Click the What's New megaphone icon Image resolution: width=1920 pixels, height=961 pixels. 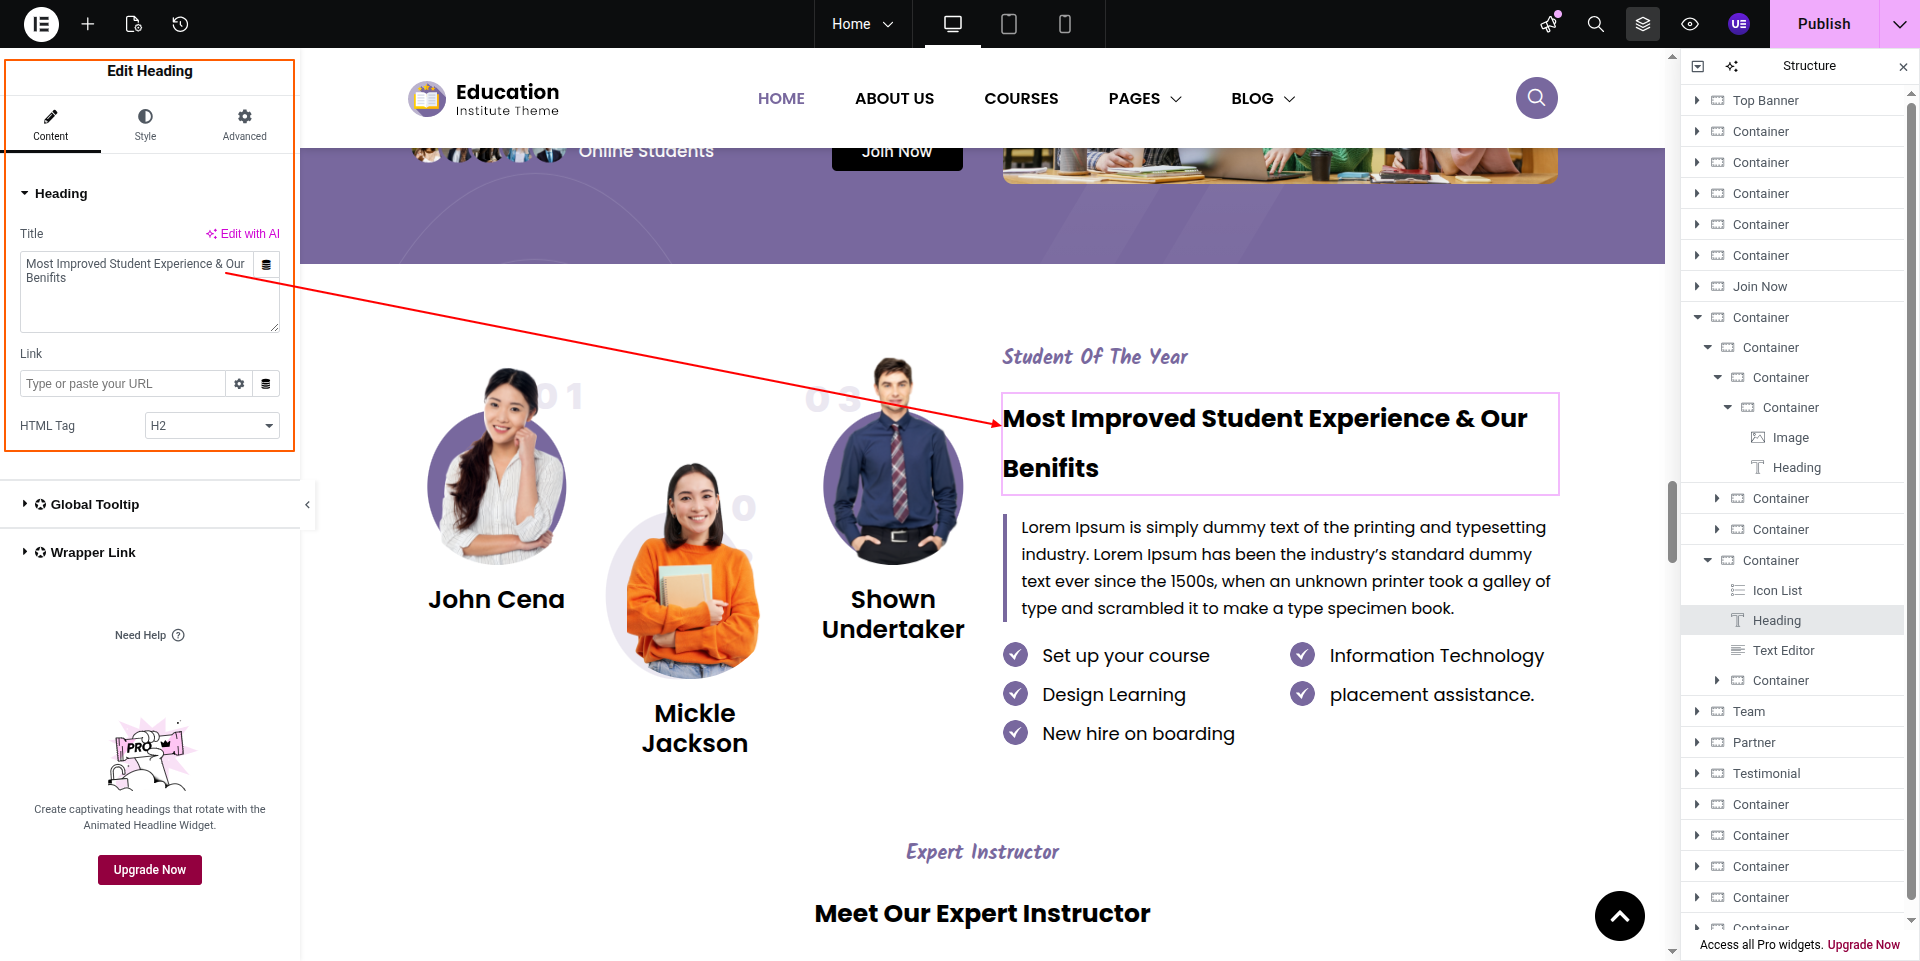tap(1549, 24)
